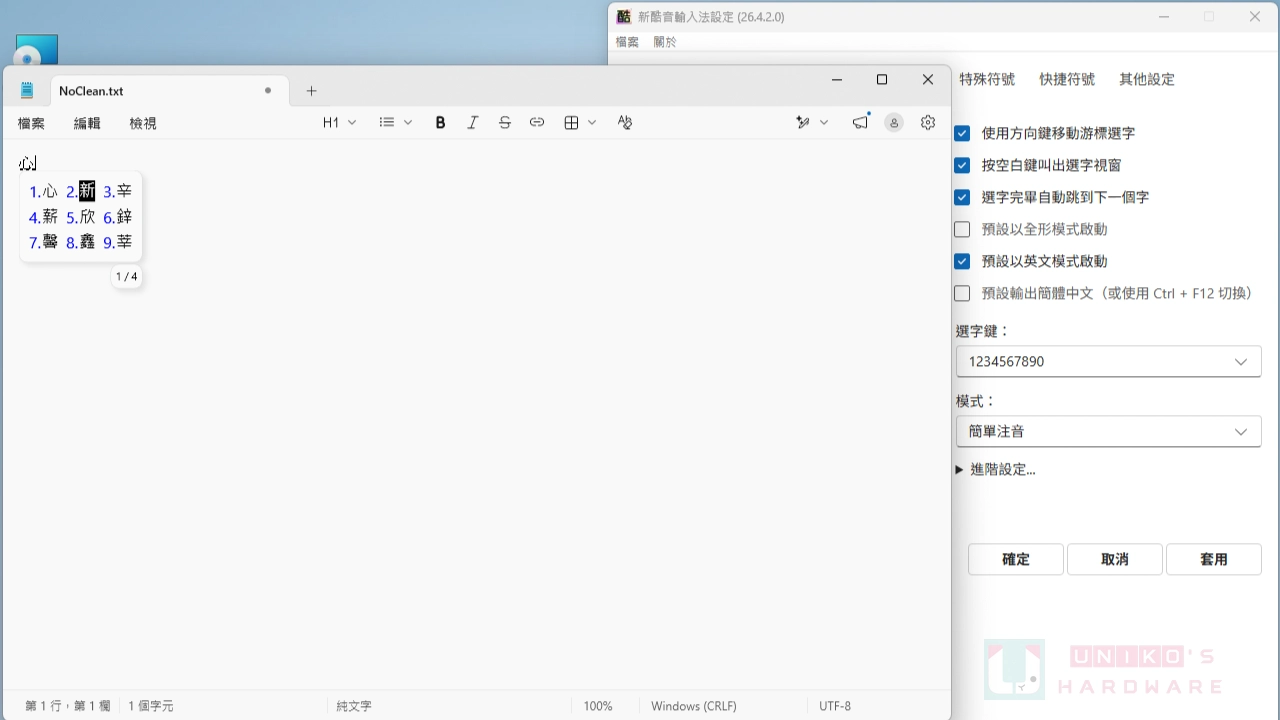Open 關於 menu in settings window

click(x=665, y=42)
